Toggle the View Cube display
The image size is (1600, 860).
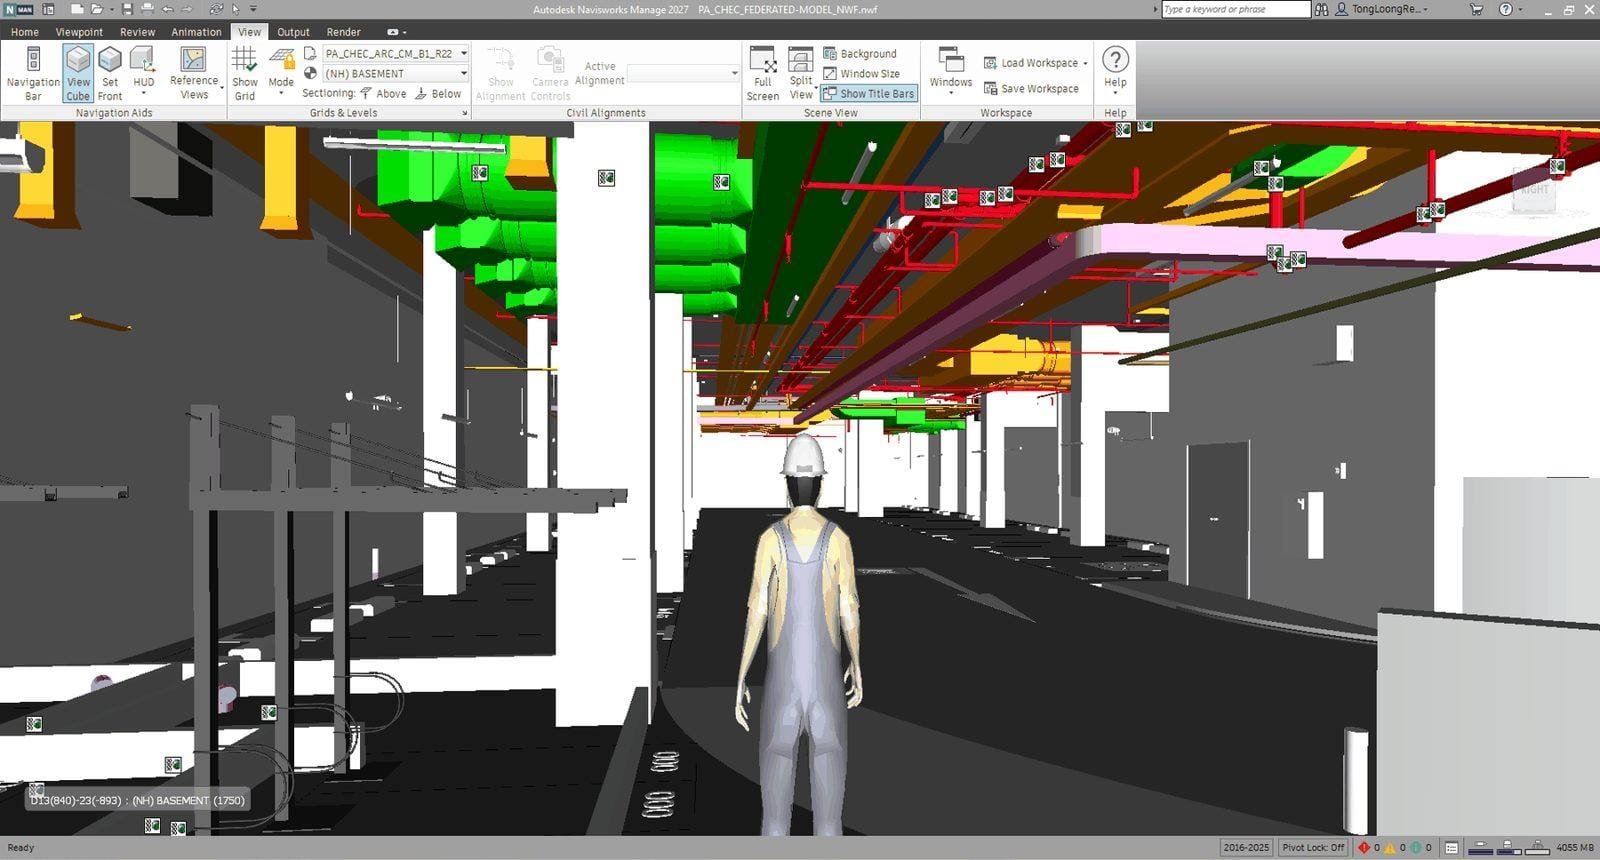(78, 73)
